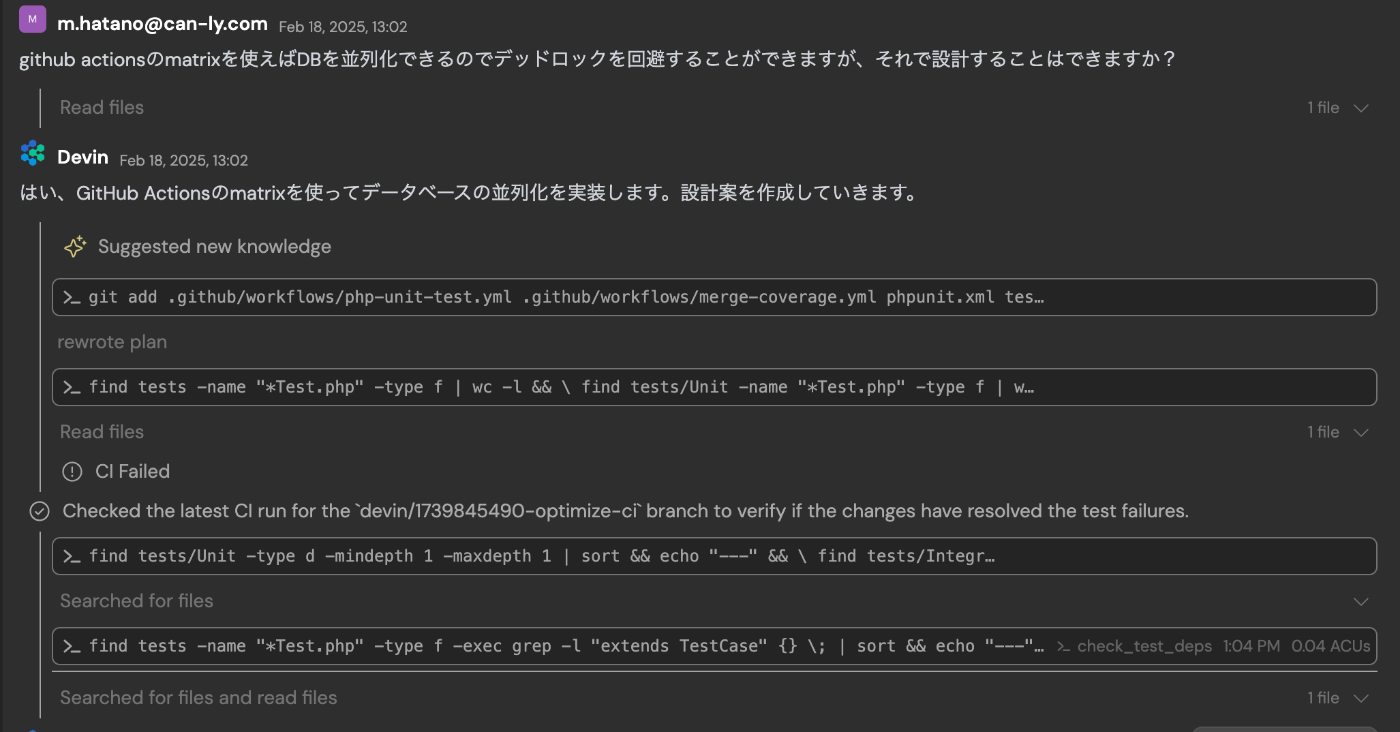
Task: Click the sparkle Suggested new knowledge icon
Action: coord(74,247)
